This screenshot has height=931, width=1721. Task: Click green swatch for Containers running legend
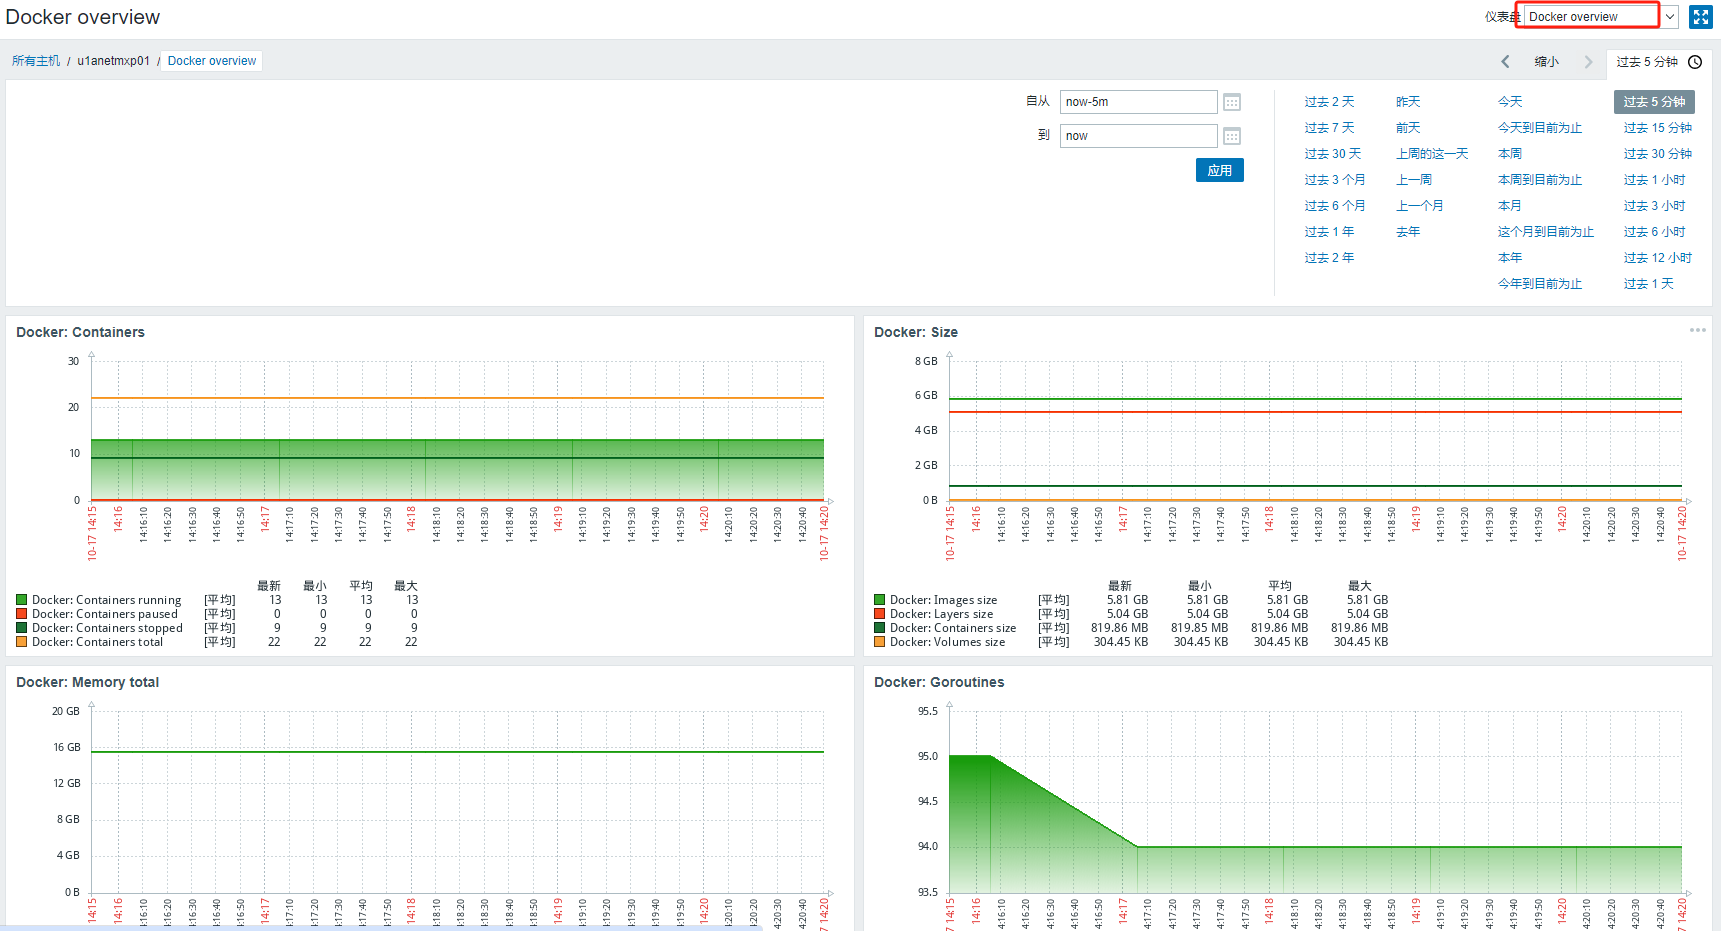click(21, 600)
